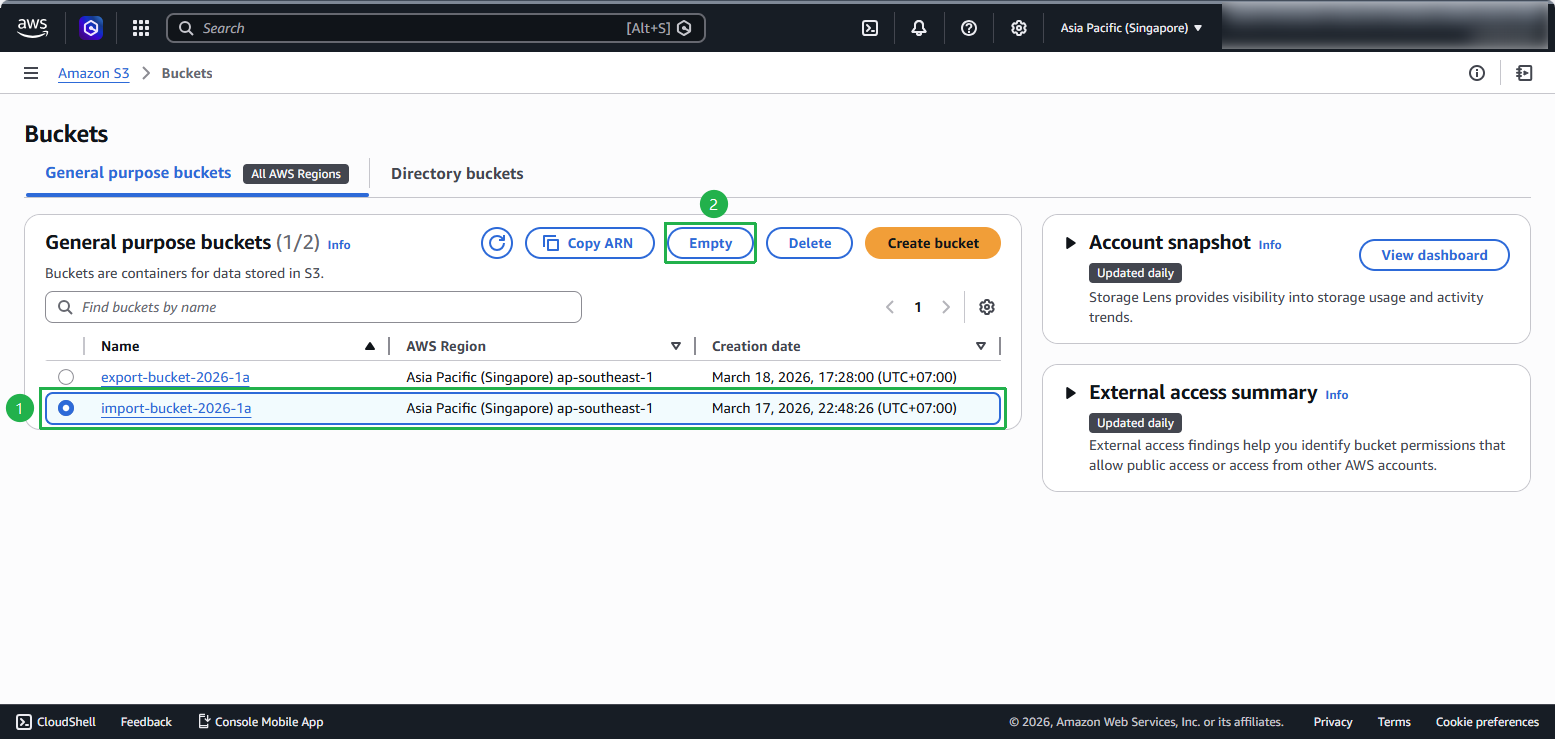Image resolution: width=1555 pixels, height=739 pixels.
Task: Open the export-bucket-2026-1a link
Action: 175,377
